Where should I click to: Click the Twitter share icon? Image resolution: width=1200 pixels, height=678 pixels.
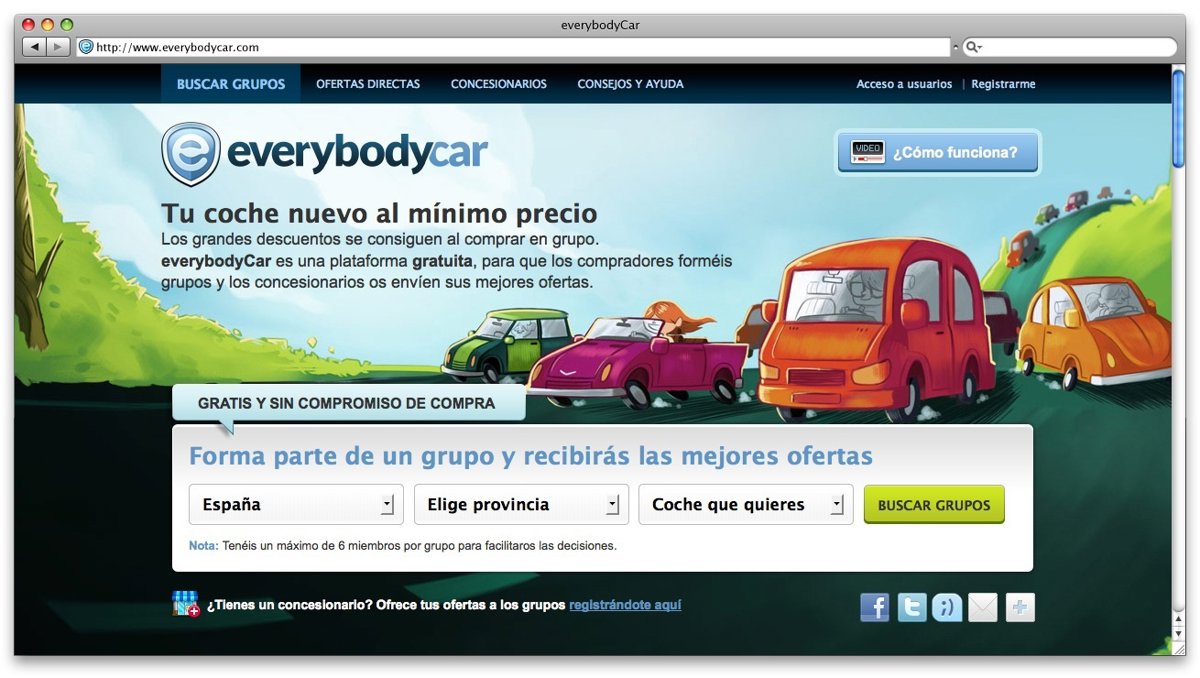pyautogui.click(x=911, y=607)
